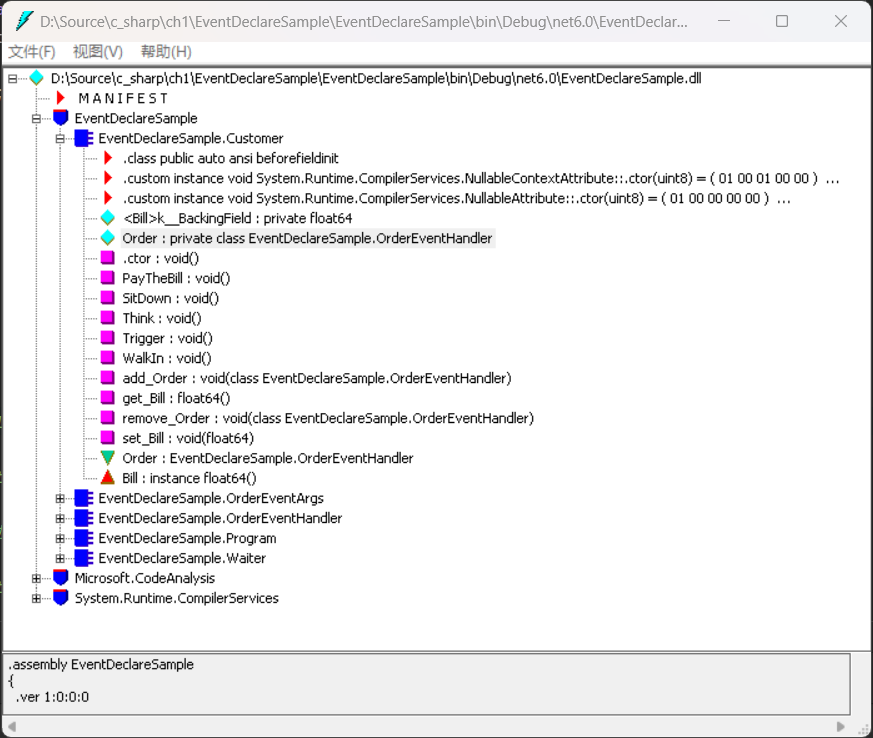The image size is (873, 738).
Task: Expand the EventDeclareSample.Program class node
Action: click(60, 538)
